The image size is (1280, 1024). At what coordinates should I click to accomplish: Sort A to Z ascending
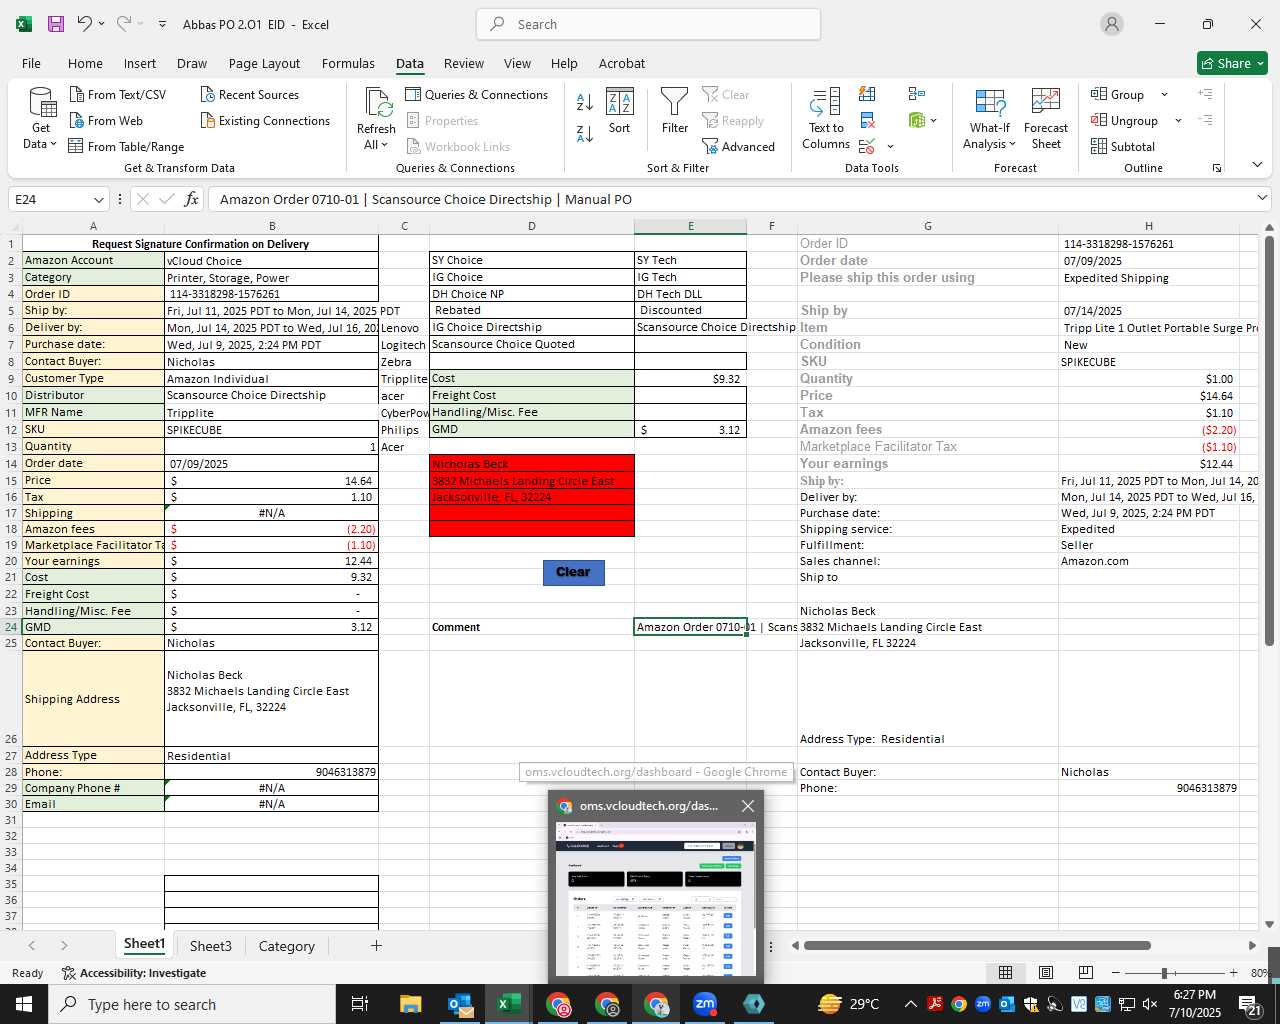pyautogui.click(x=585, y=102)
